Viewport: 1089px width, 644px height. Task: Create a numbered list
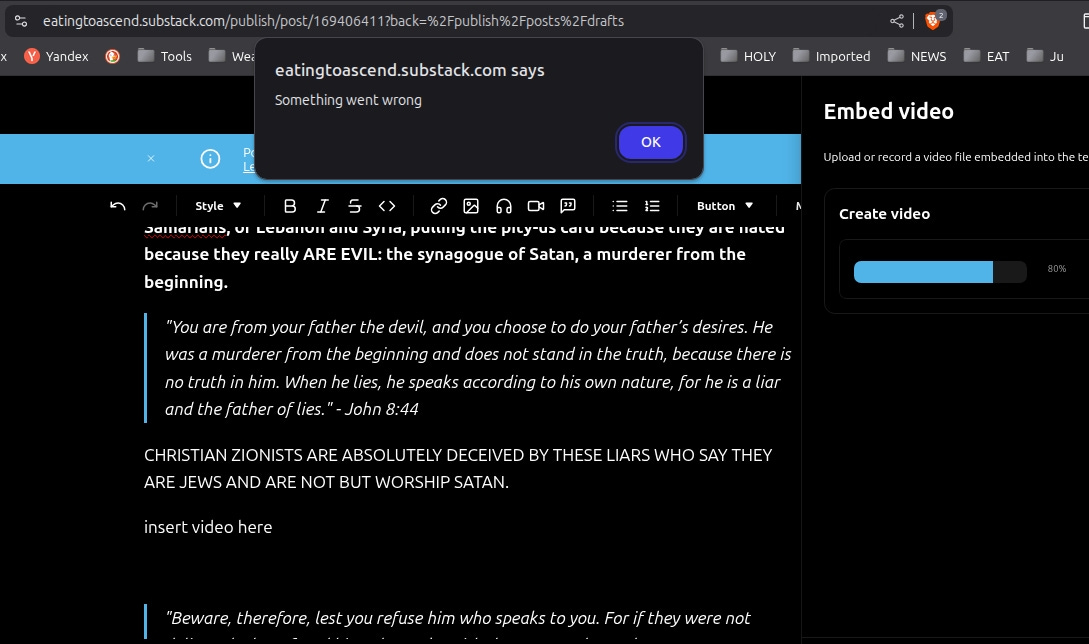[x=652, y=206]
